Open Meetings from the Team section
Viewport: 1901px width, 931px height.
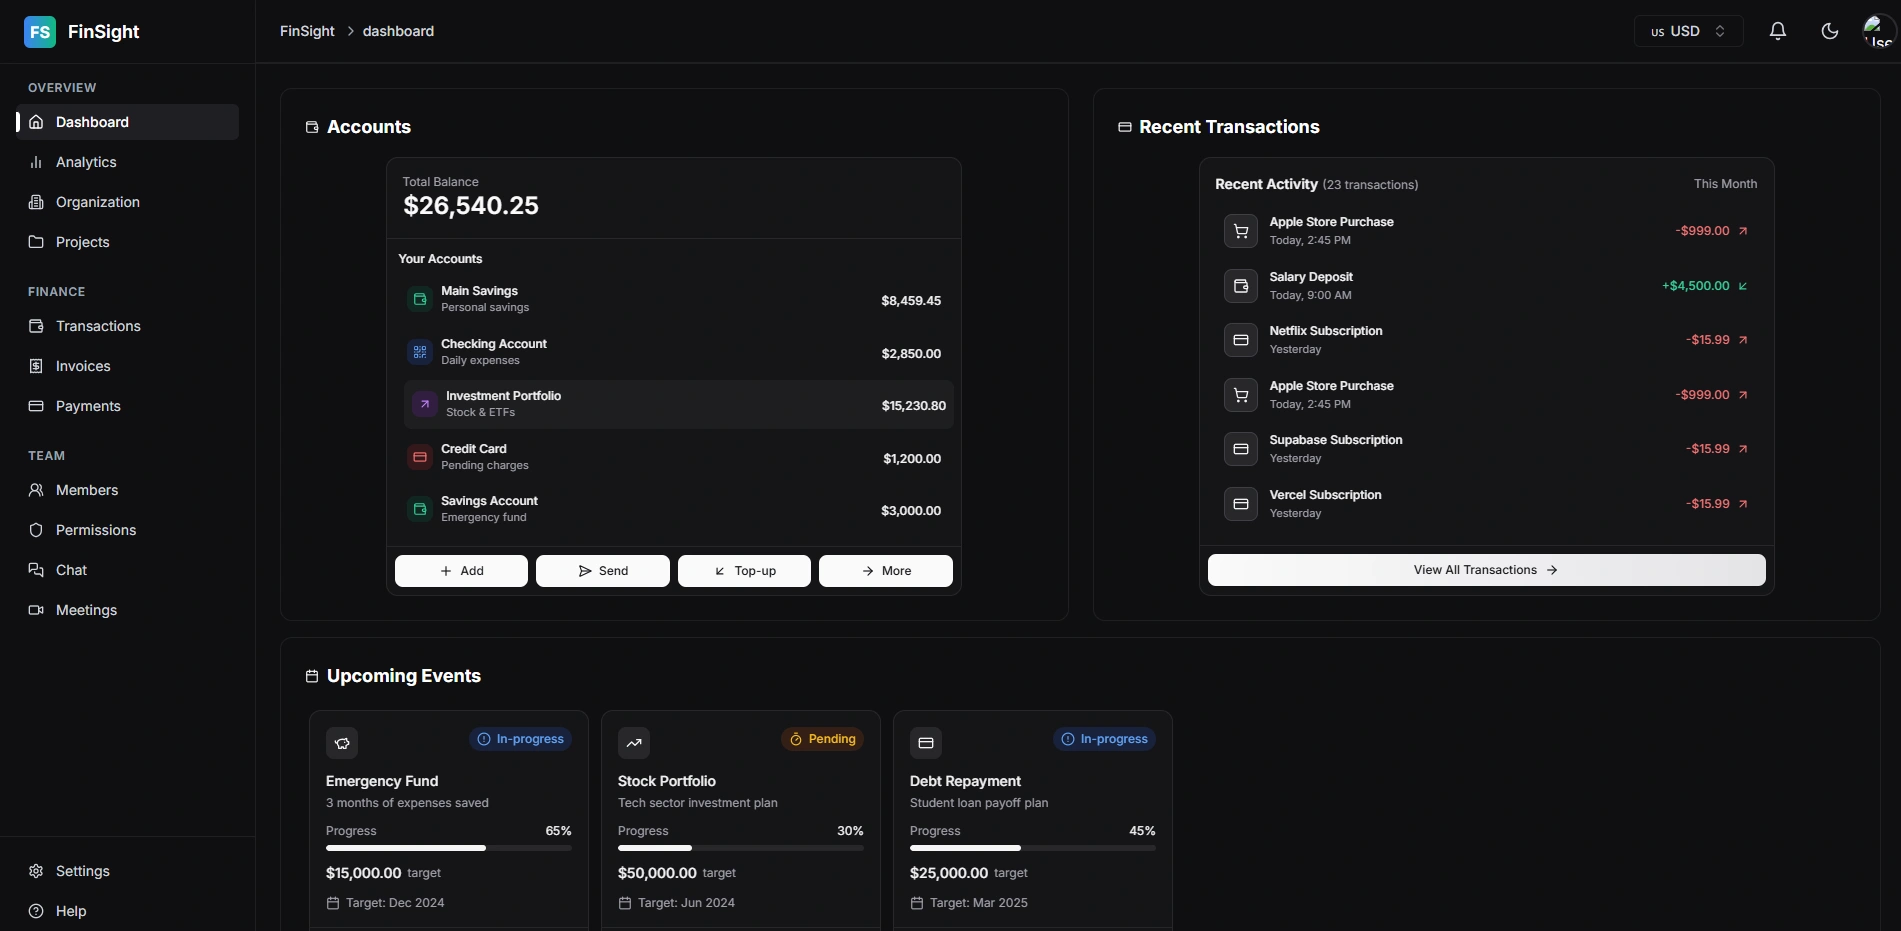click(87, 610)
